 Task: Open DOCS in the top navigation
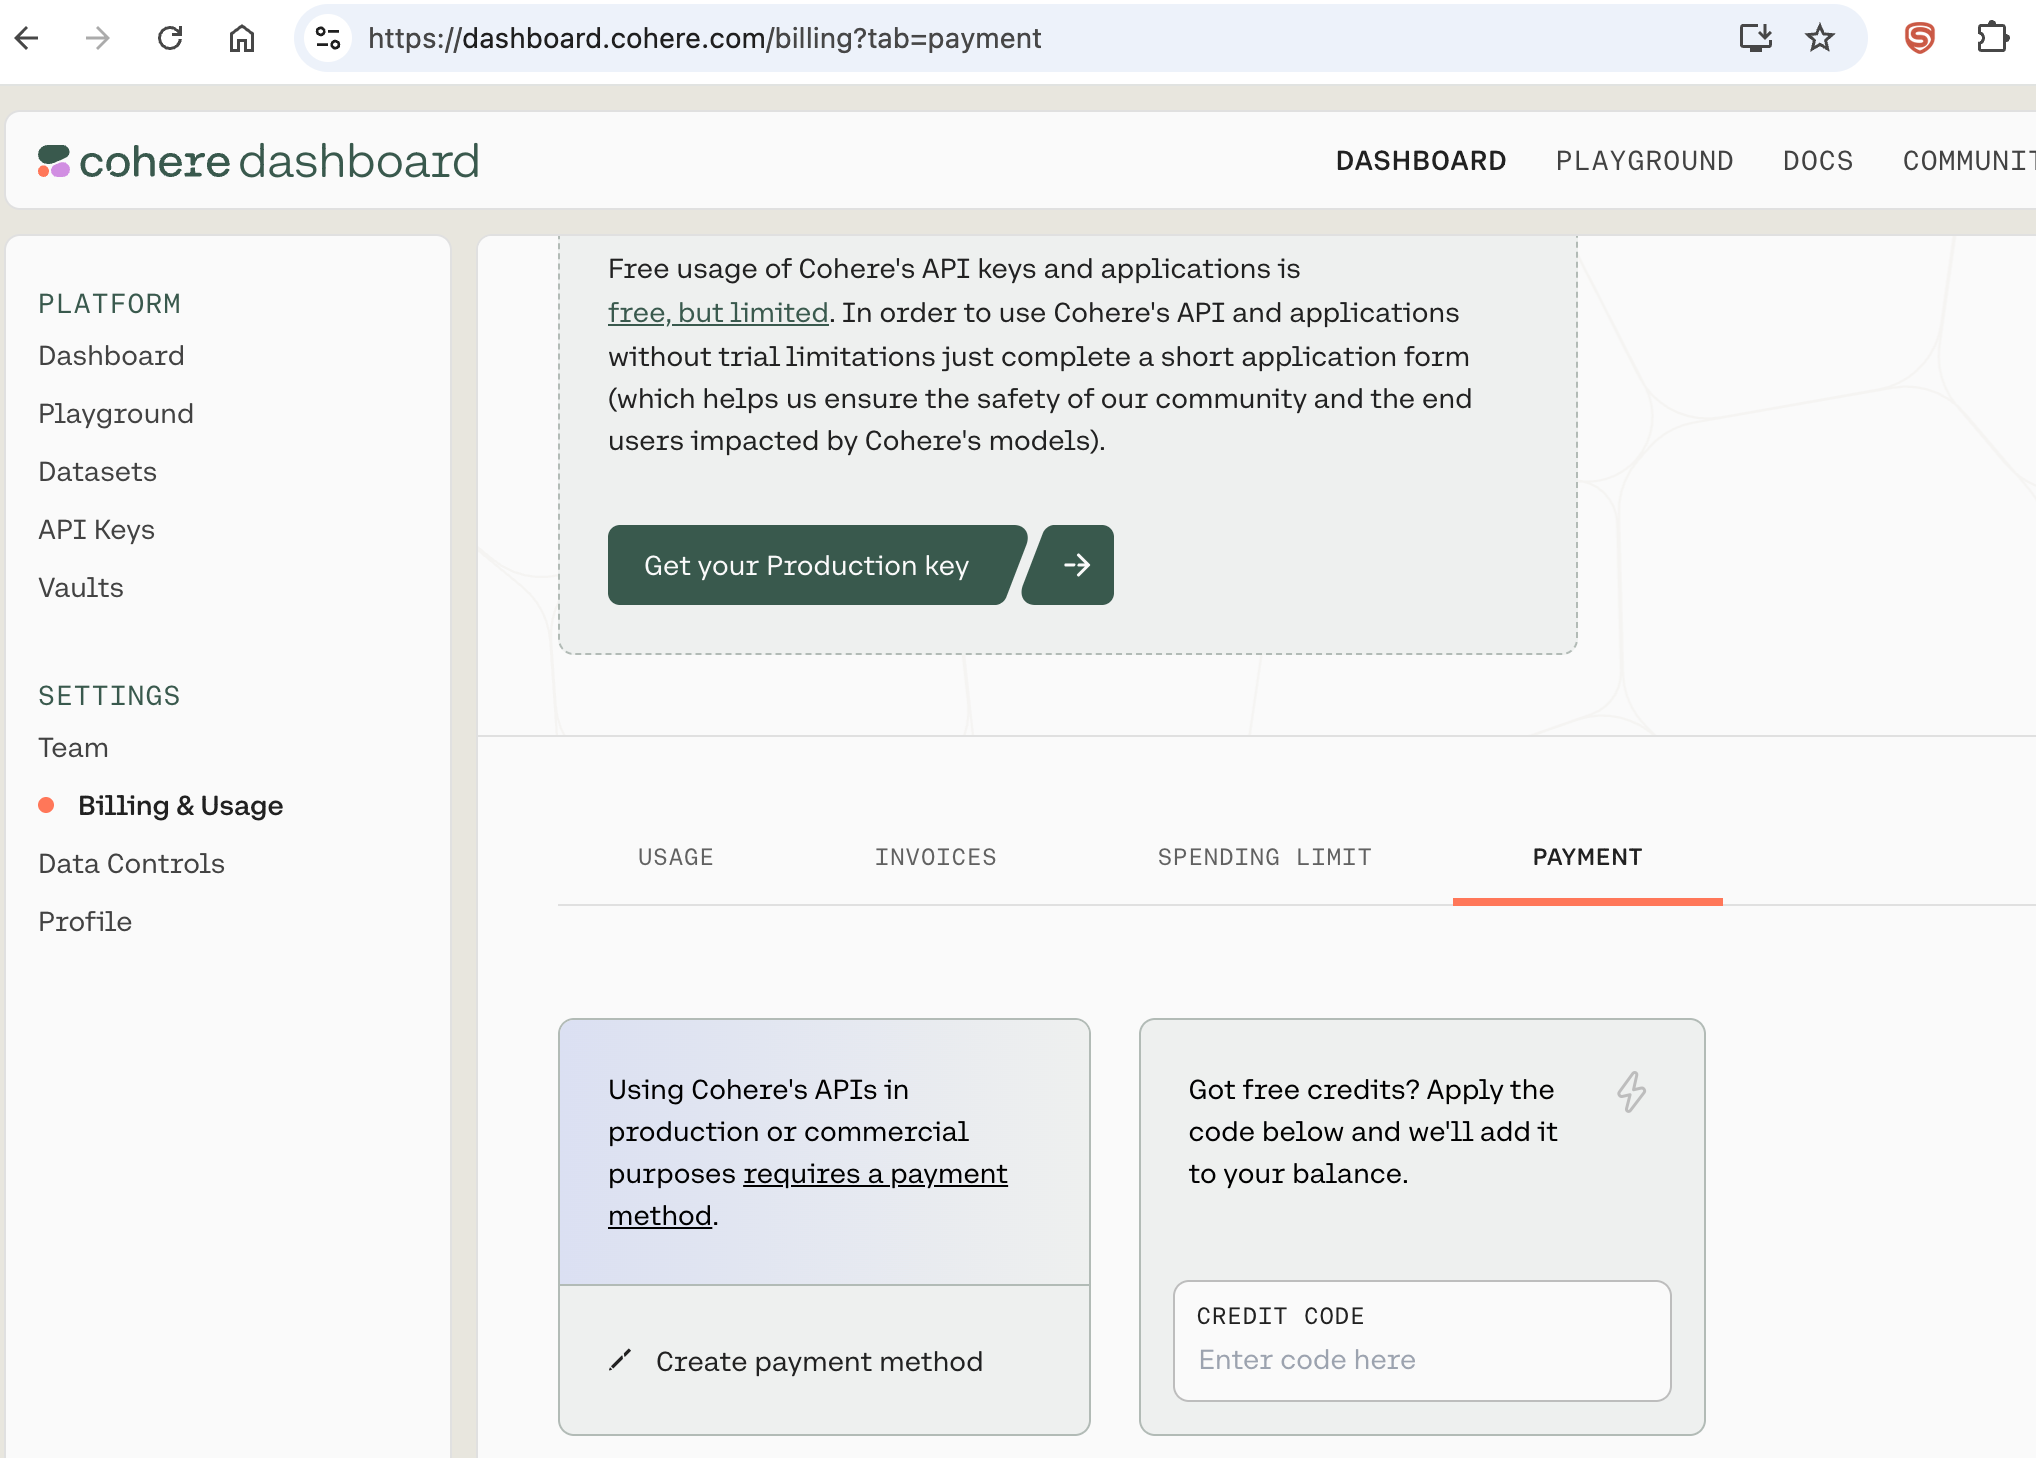(1818, 161)
